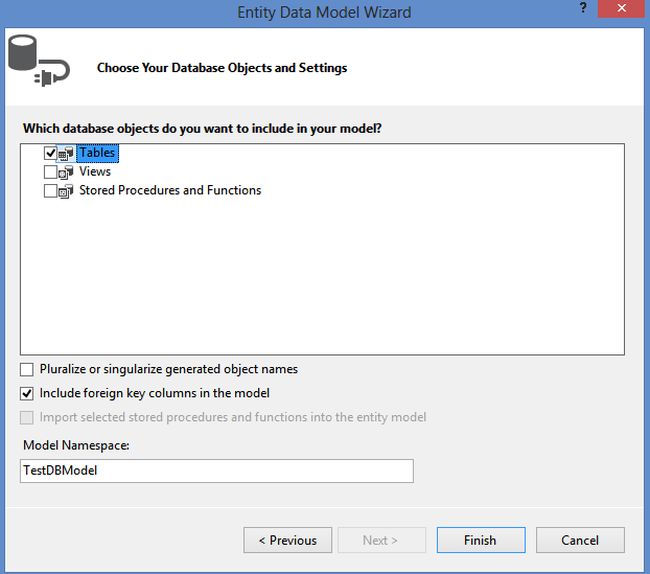Select the Views tree item label
The image size is (650, 574).
point(95,172)
